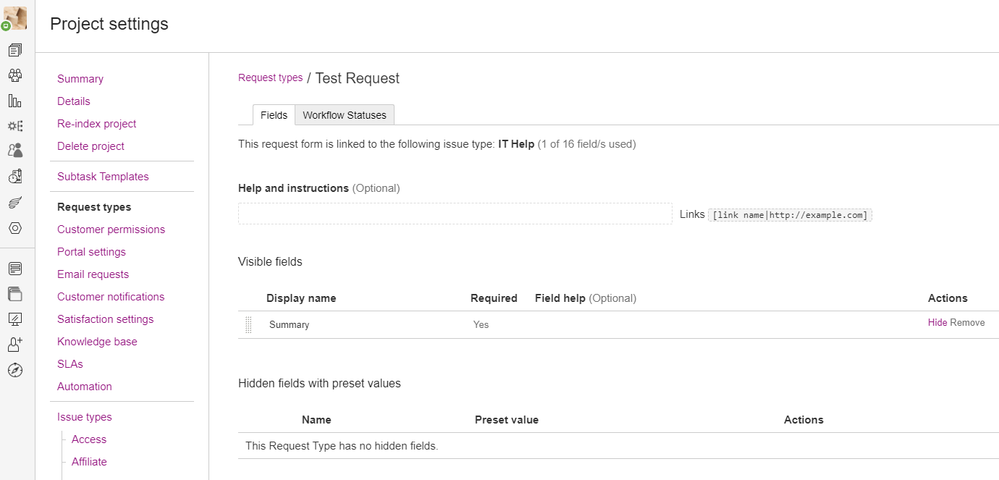This screenshot has width=999, height=480.
Task: Select the Fields tab
Action: point(274,115)
